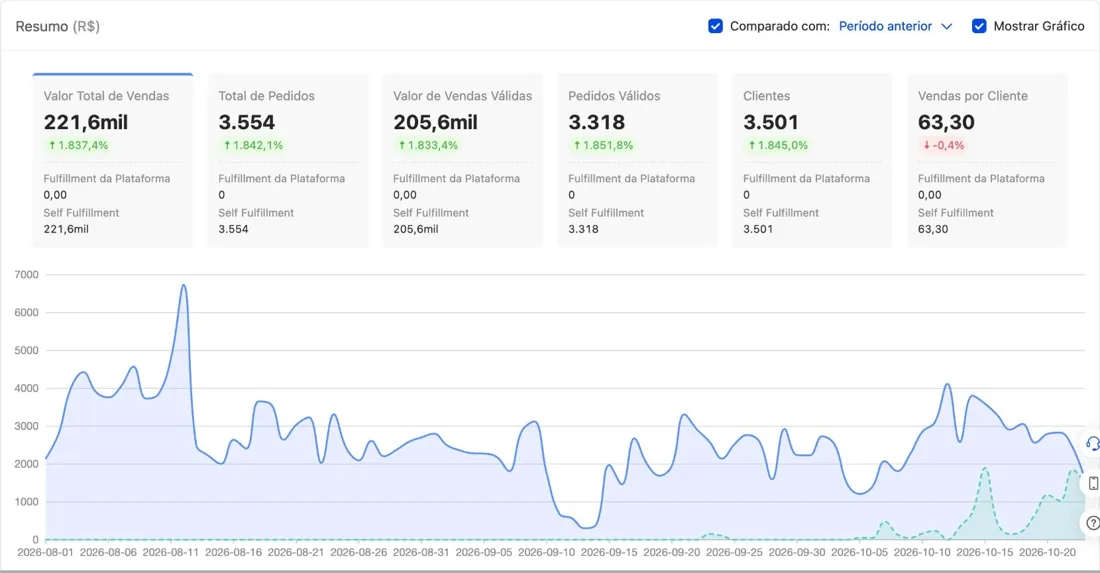
Task: Click Fulfillment da Plataforma in Total de Pedidos card
Action: [x=281, y=178]
